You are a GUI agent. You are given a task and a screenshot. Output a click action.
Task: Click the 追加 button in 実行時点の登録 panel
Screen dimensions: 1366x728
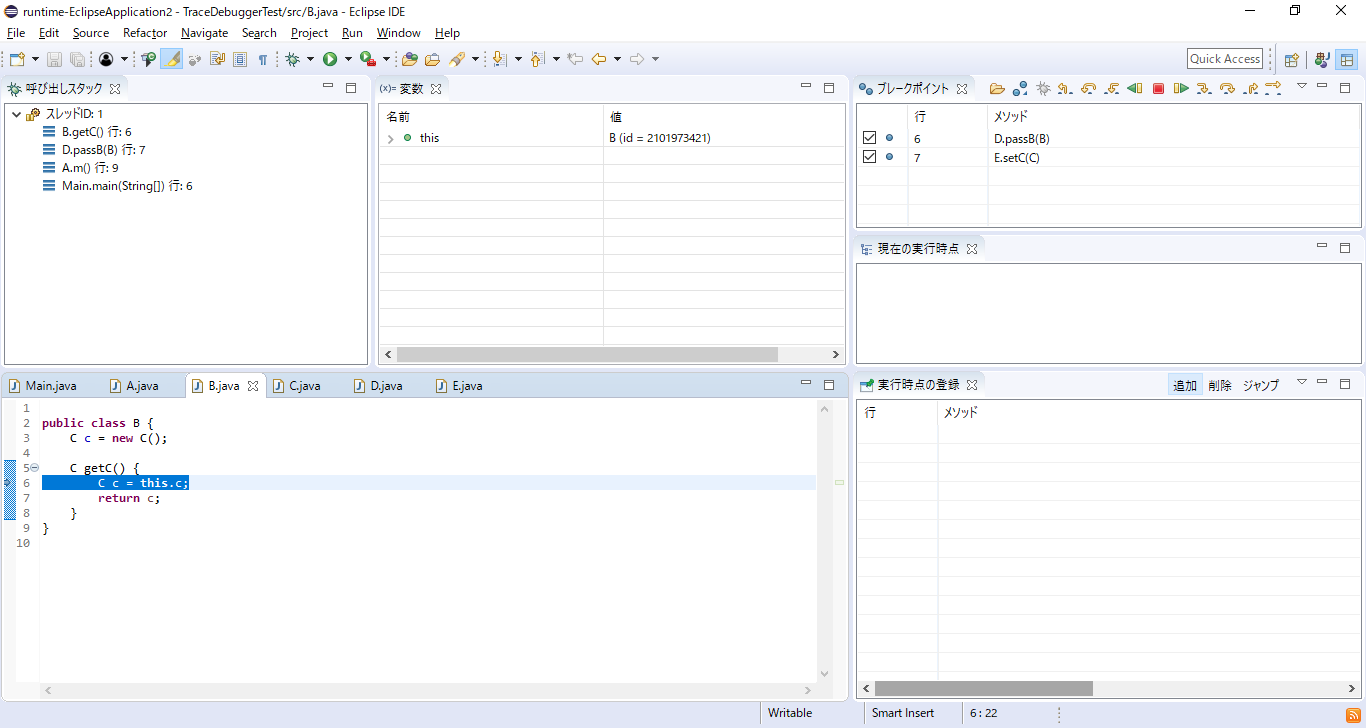(x=1185, y=385)
